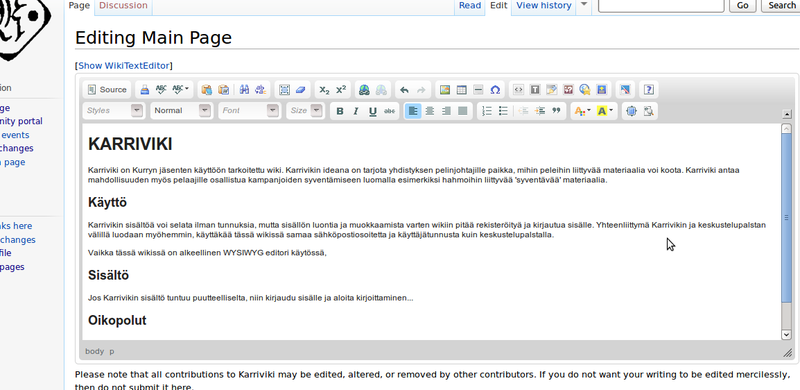Maximize the editor with the toolbar icon
Viewport: 800px width, 390px height.
point(631,111)
